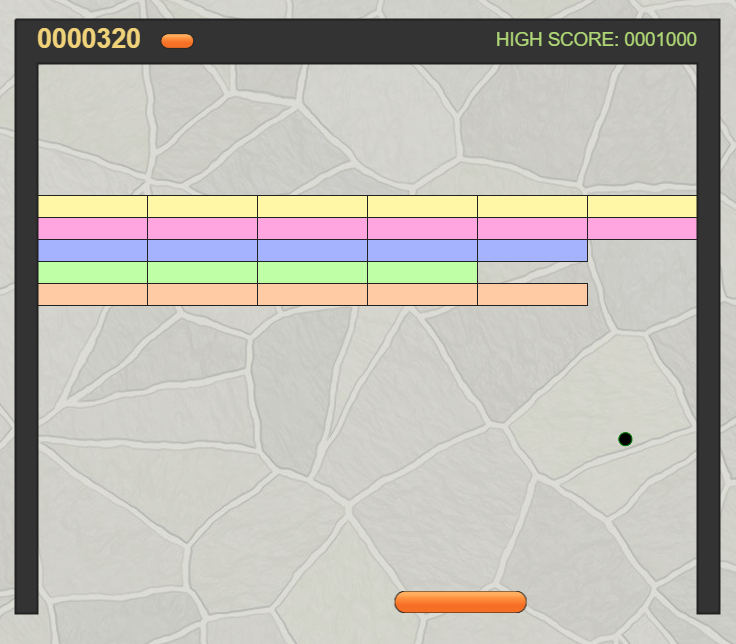Click the right dark wall of the playfield
736x644 pixels.
tap(709, 338)
